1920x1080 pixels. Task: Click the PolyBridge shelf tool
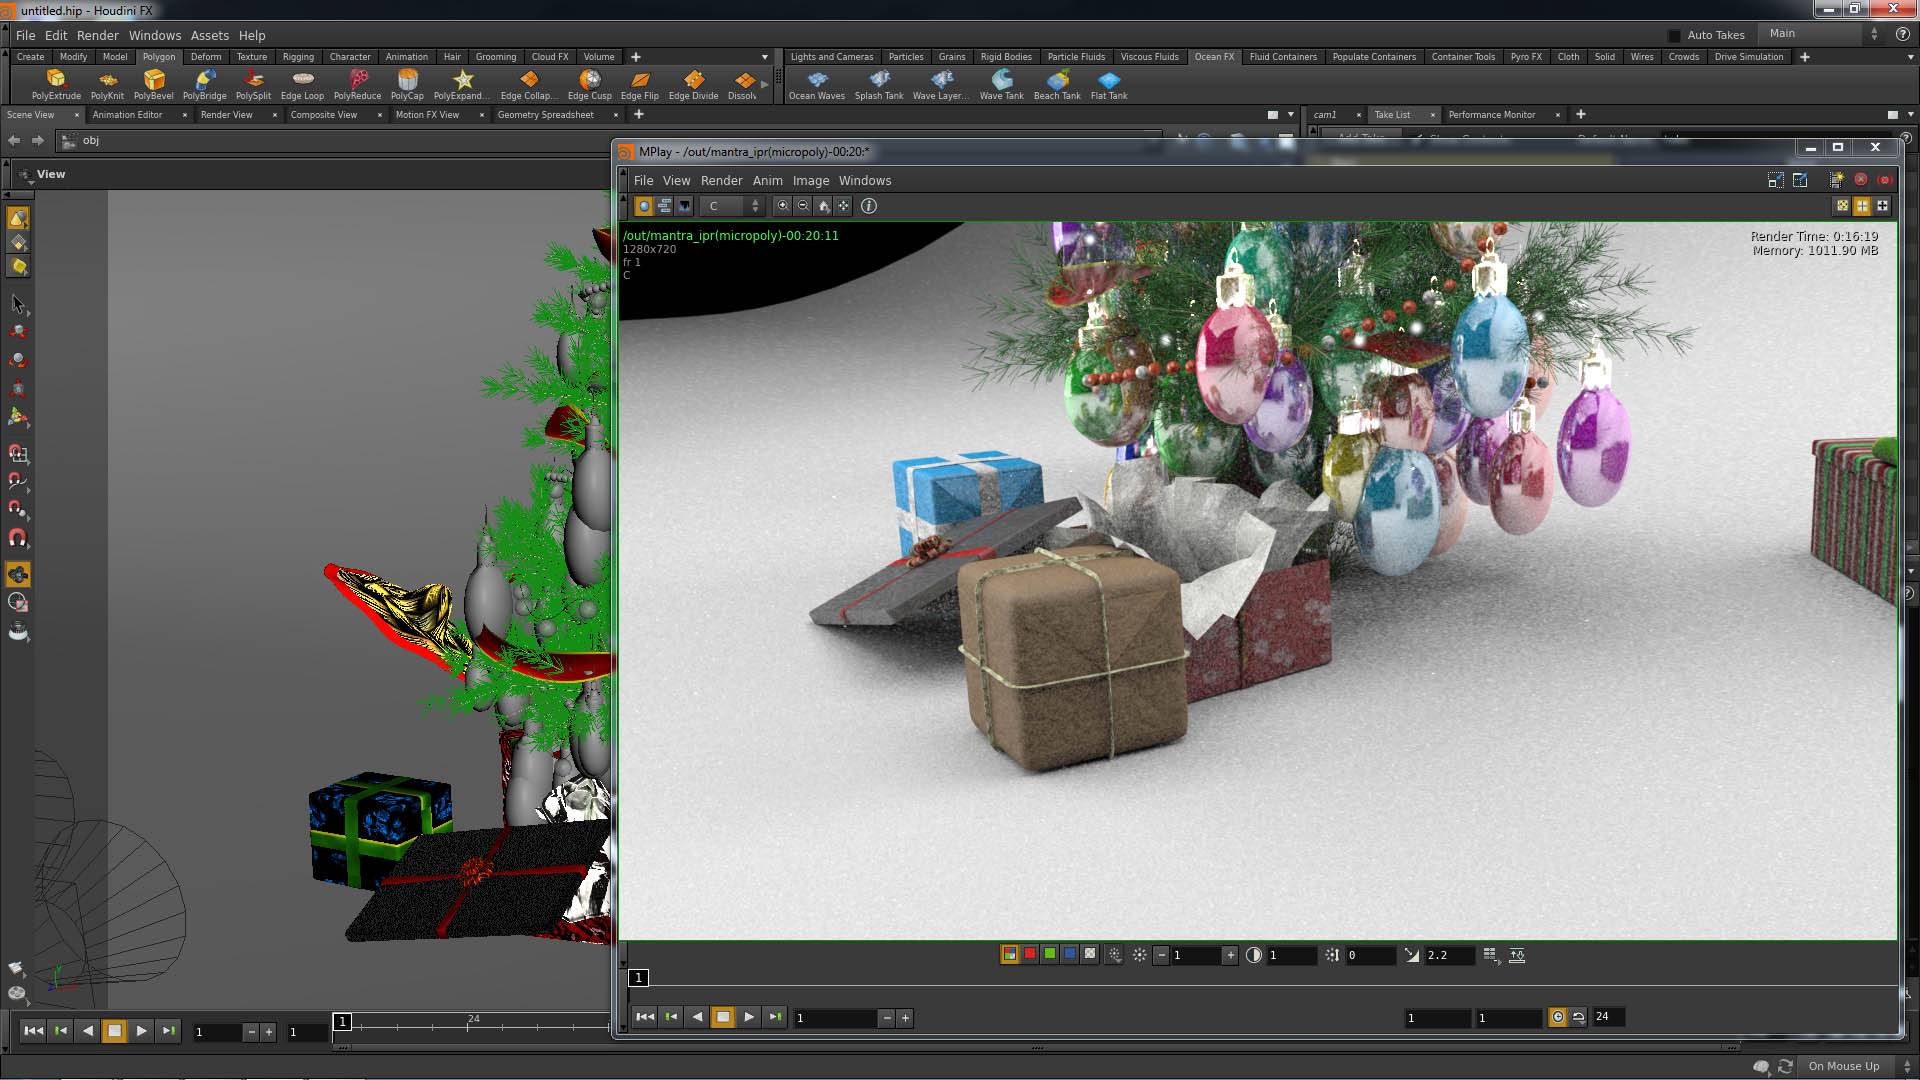click(204, 84)
